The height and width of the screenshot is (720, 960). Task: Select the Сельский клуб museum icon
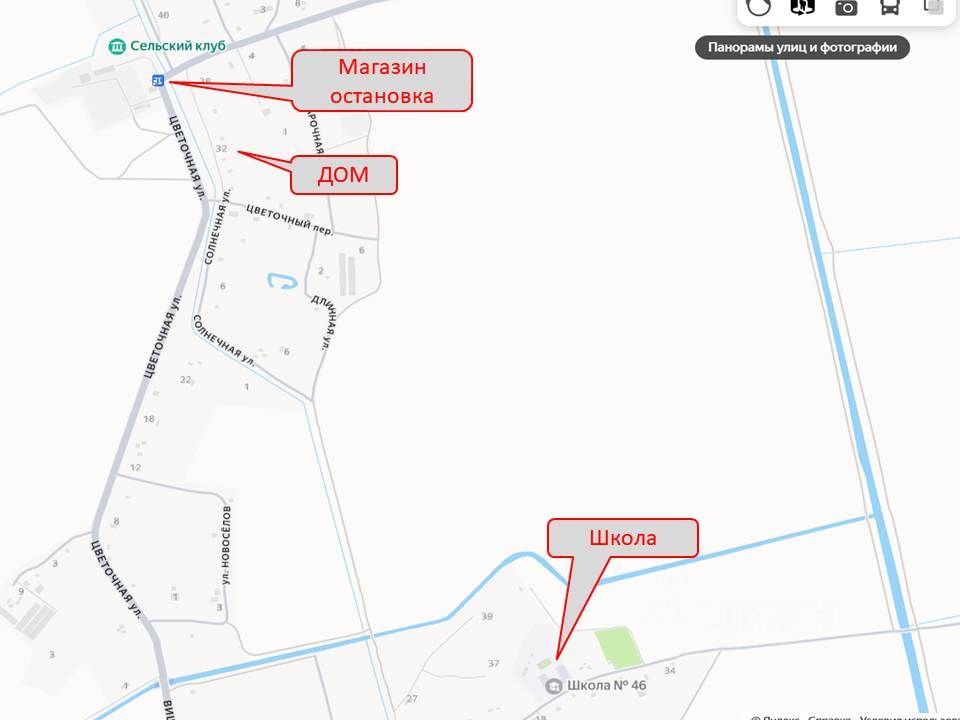116,47
